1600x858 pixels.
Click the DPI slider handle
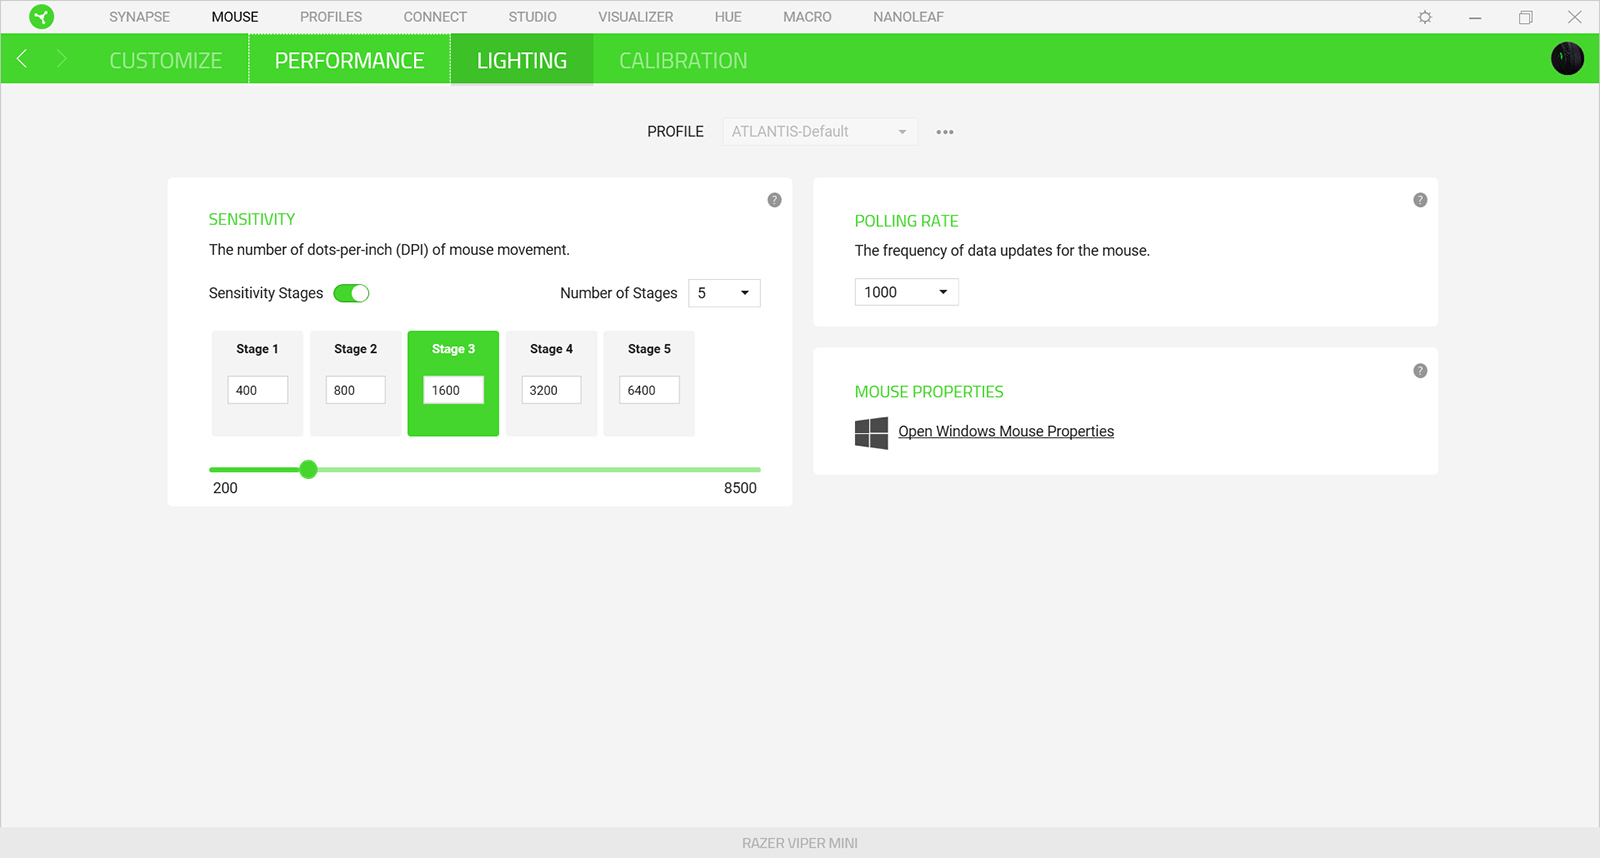point(308,469)
